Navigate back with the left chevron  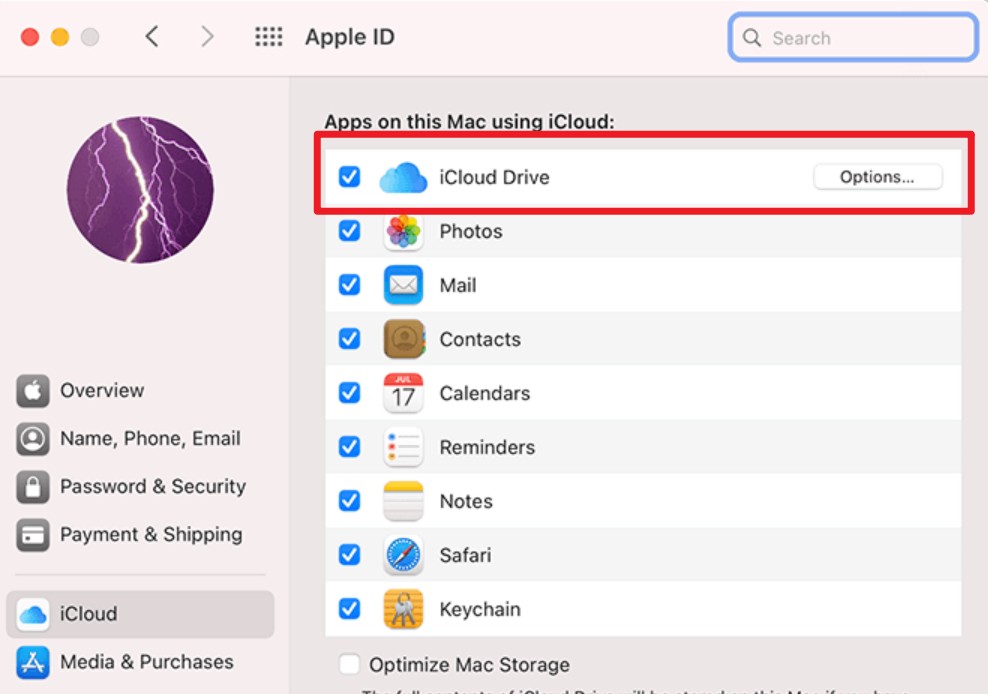[152, 36]
